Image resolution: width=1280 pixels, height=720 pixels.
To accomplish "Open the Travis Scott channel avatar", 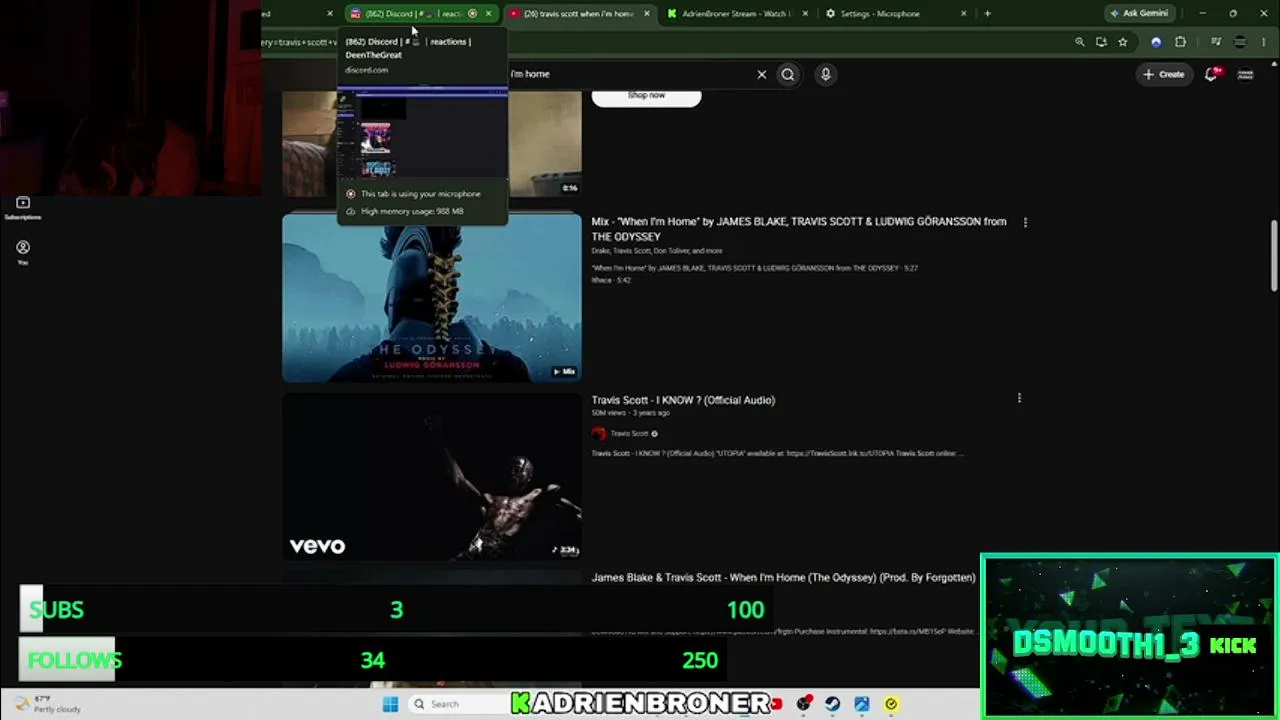I will coord(599,433).
